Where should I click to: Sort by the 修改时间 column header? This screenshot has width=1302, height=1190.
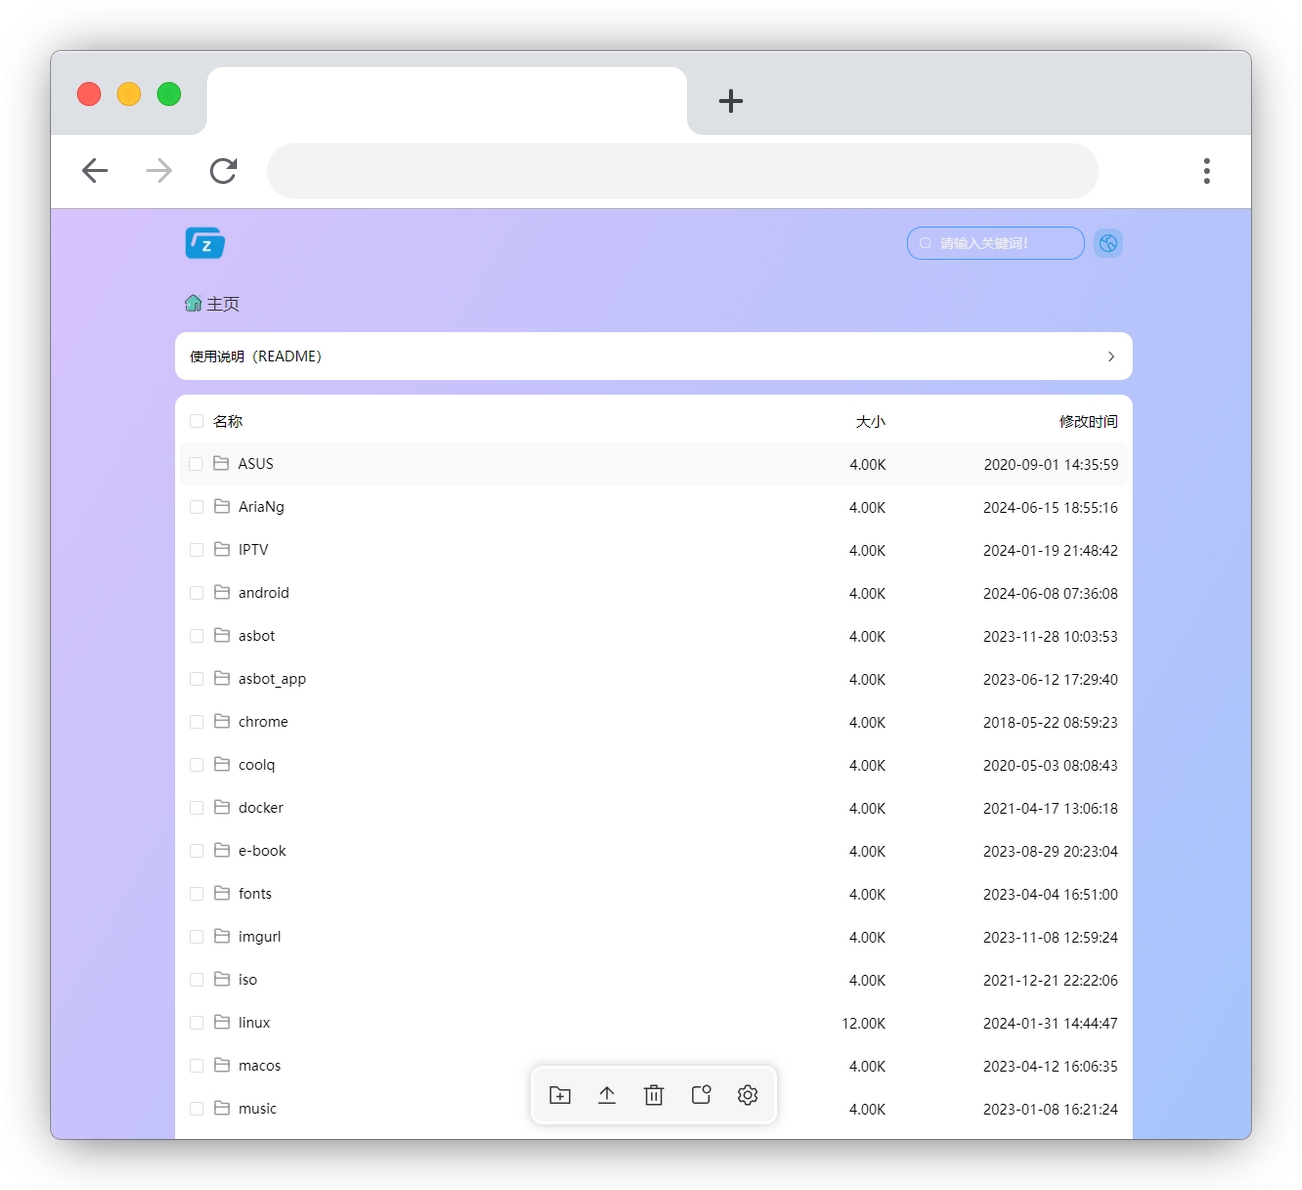click(x=1088, y=422)
